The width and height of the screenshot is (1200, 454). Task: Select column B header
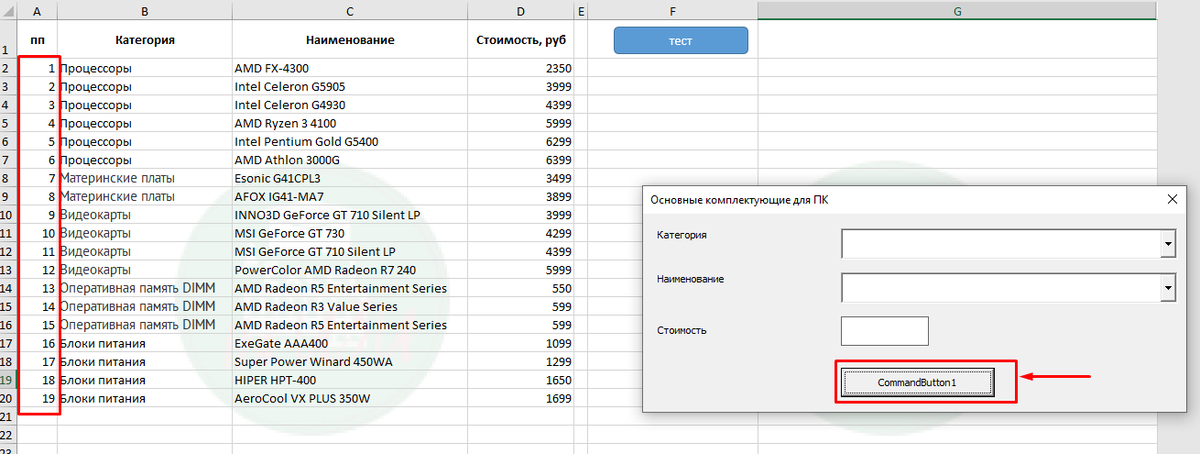pos(145,11)
